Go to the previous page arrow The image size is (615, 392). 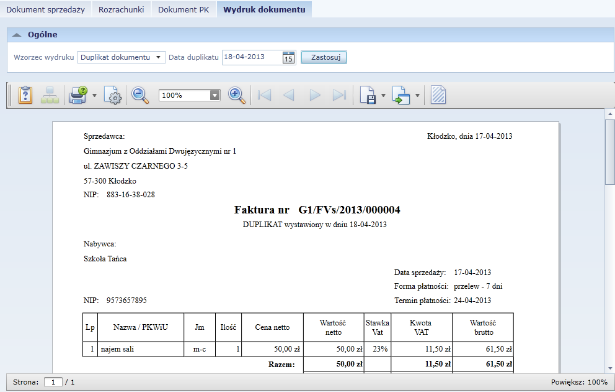[289, 95]
